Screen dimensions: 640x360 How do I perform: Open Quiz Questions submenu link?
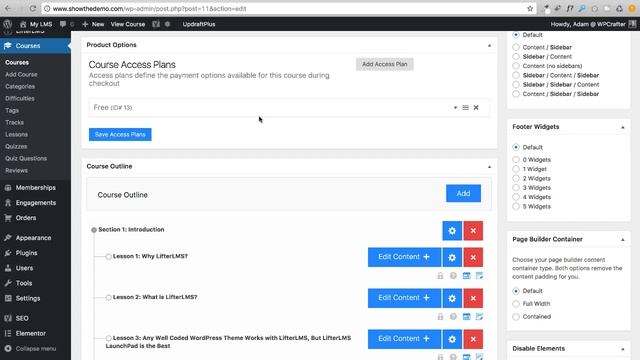[x=26, y=158]
